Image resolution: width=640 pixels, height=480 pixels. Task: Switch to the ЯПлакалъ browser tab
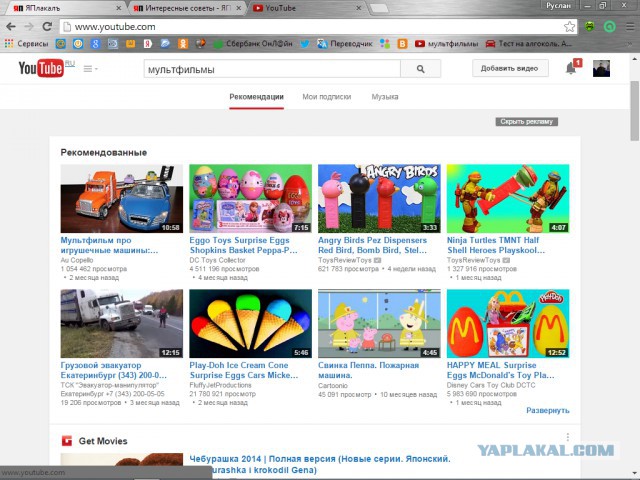click(65, 8)
